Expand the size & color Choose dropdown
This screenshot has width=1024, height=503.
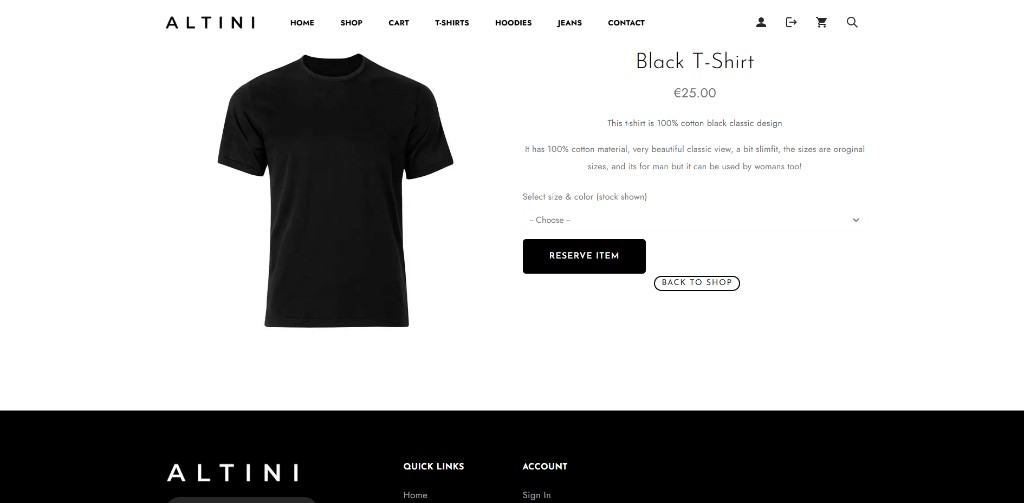[x=694, y=220]
